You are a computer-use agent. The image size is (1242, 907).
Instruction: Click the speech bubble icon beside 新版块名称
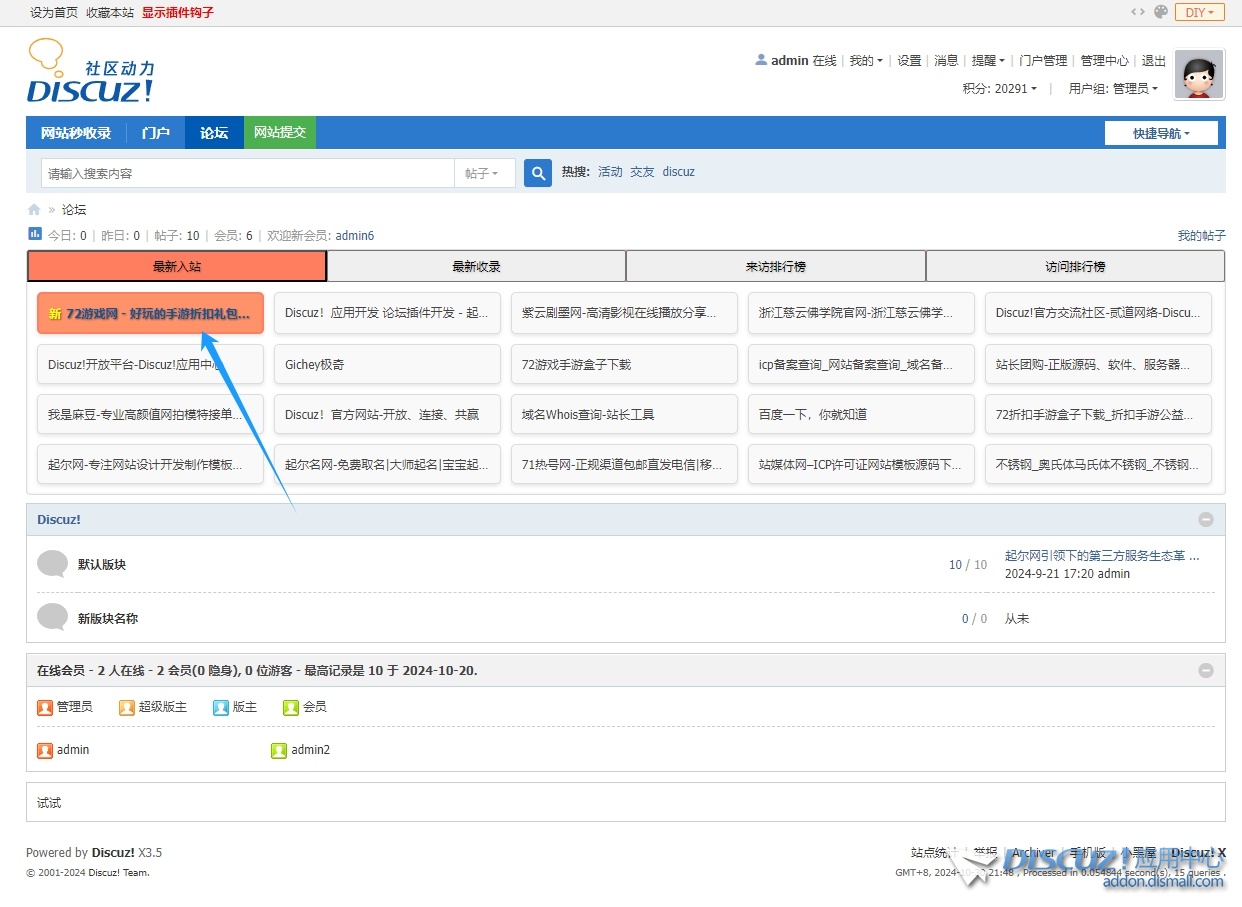52,618
